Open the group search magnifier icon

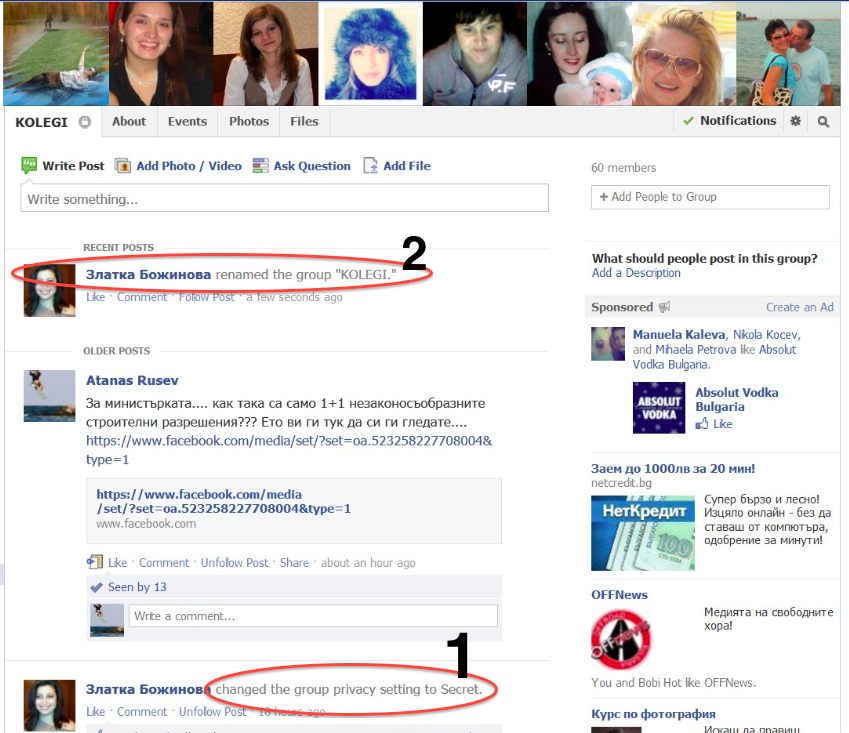823,121
